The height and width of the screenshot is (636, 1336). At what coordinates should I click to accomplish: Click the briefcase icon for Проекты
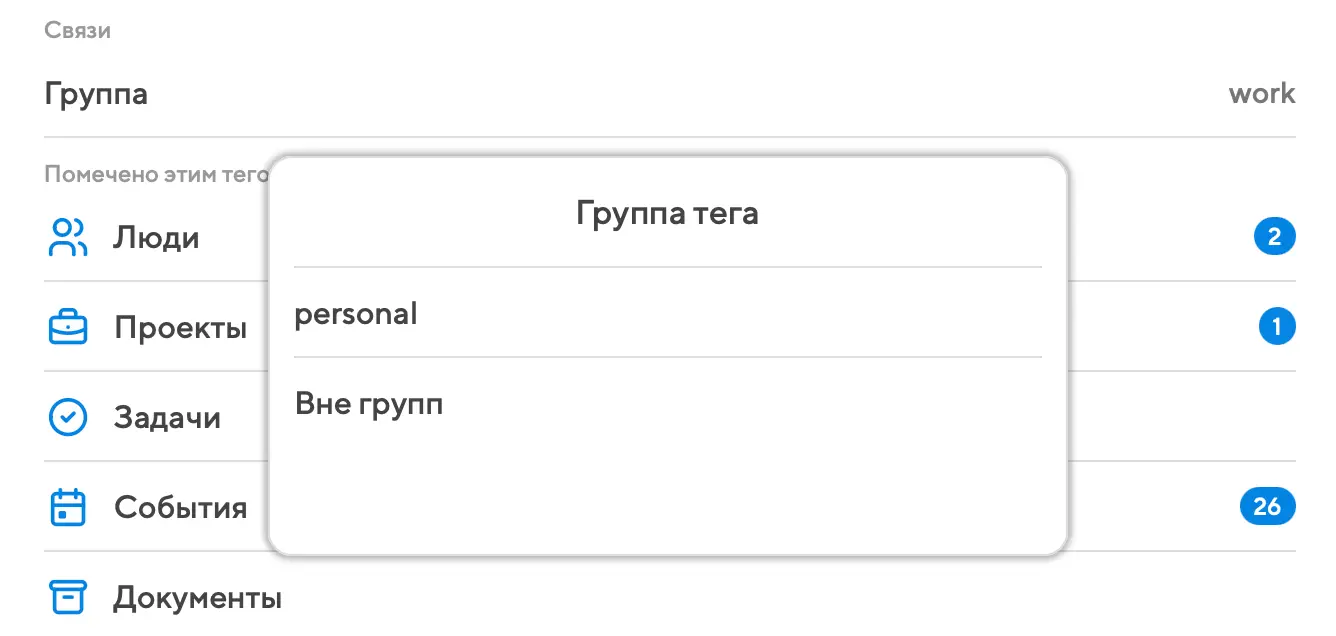tap(68, 327)
